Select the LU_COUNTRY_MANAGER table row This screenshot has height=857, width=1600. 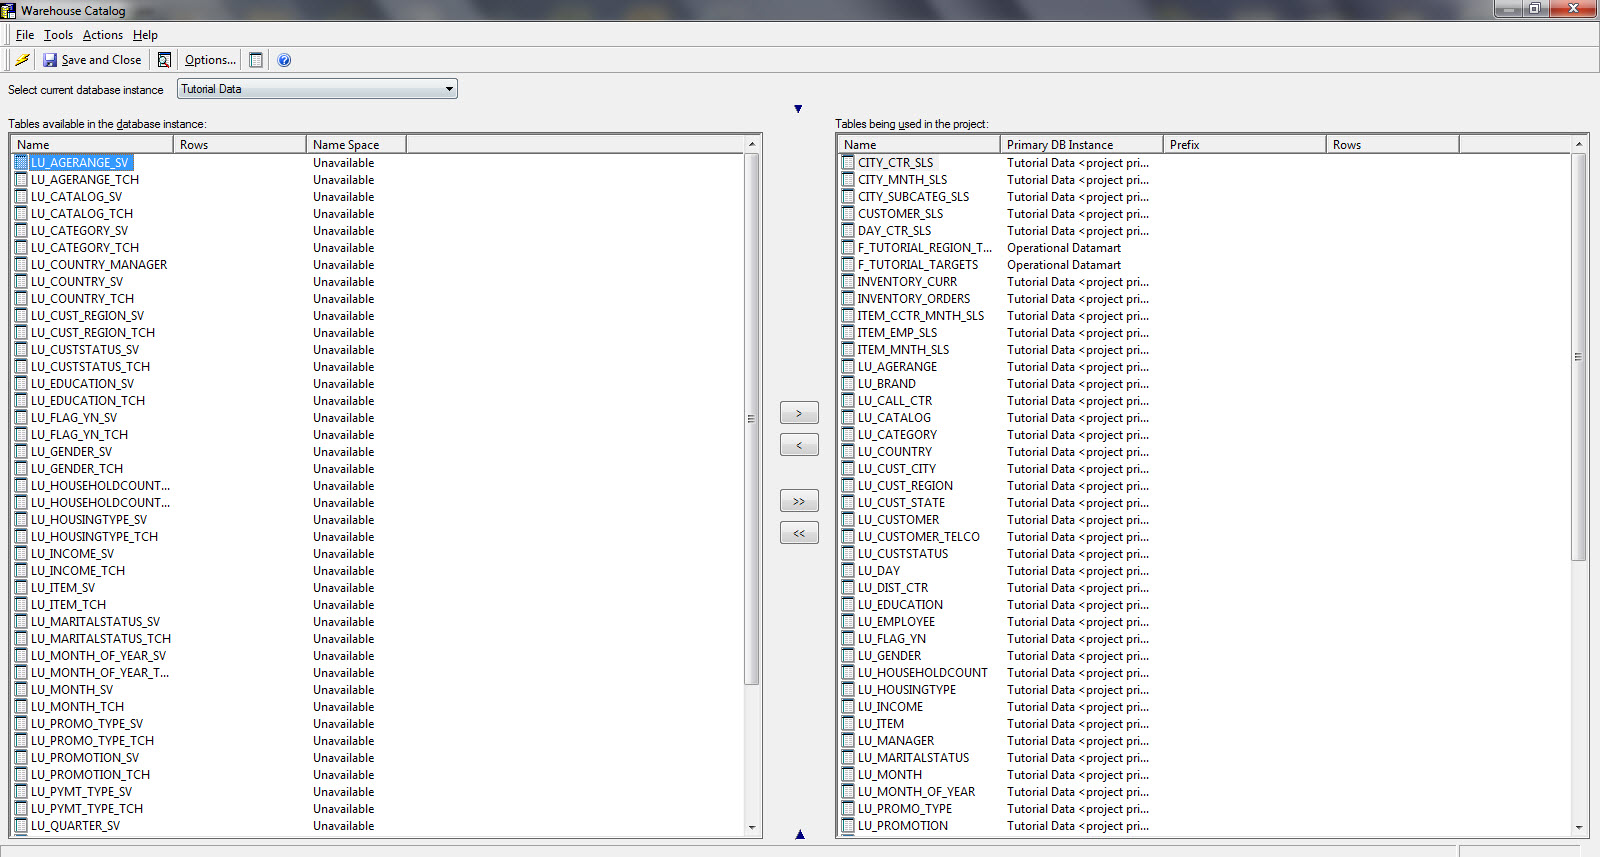pyautogui.click(x=98, y=265)
